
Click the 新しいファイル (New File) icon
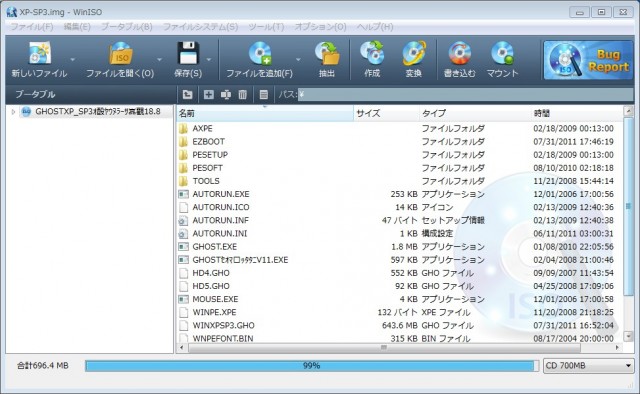click(40, 53)
